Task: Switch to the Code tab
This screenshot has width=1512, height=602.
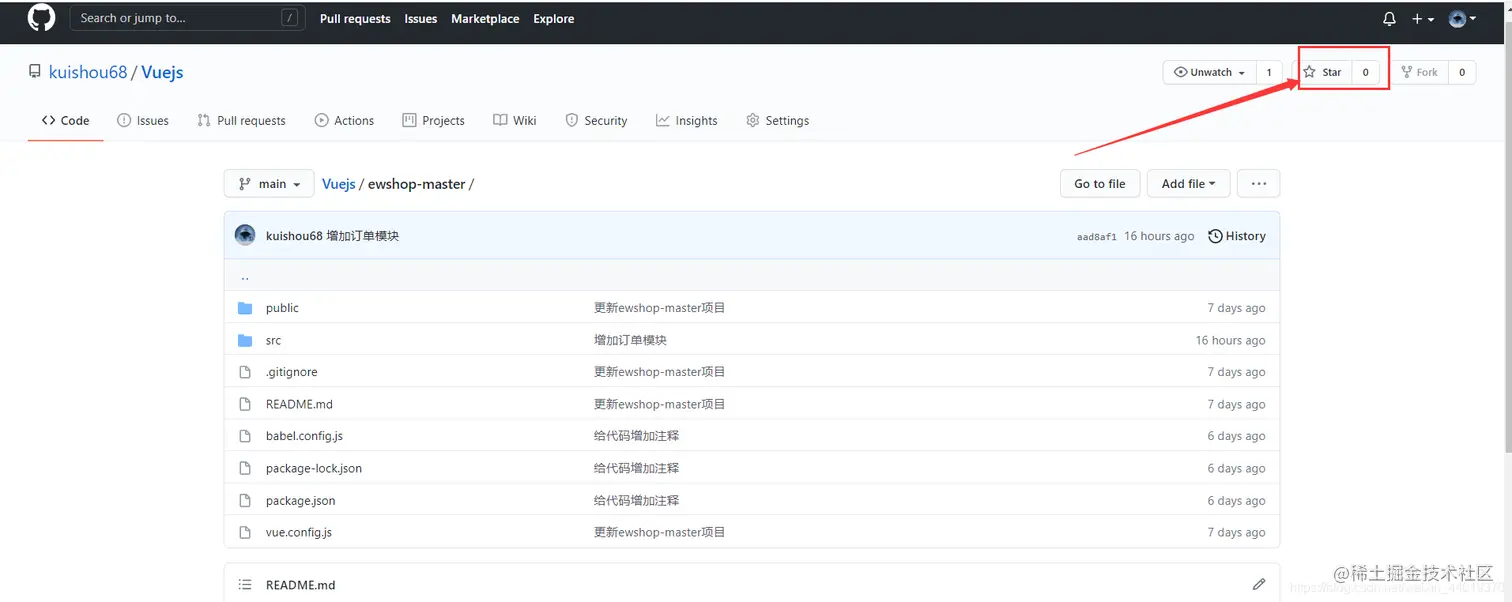Action: coord(65,120)
